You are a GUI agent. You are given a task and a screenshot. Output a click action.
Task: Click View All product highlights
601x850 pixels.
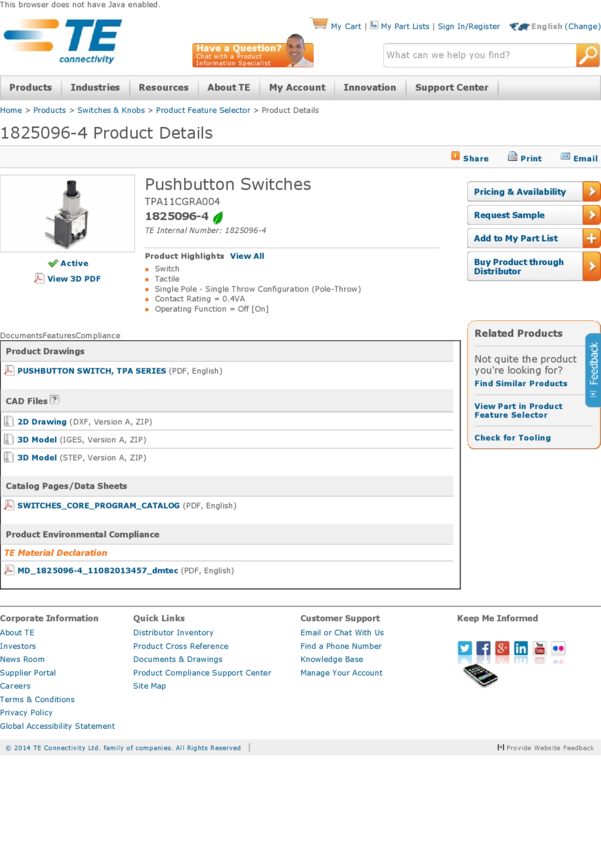click(247, 256)
